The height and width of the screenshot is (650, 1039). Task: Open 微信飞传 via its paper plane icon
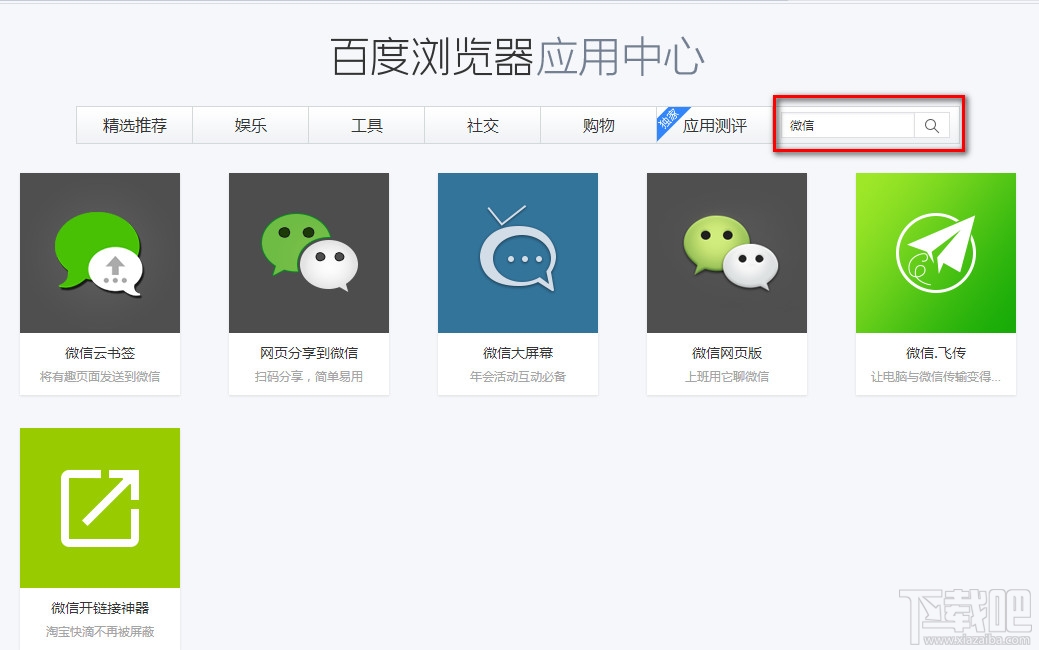click(x=936, y=252)
